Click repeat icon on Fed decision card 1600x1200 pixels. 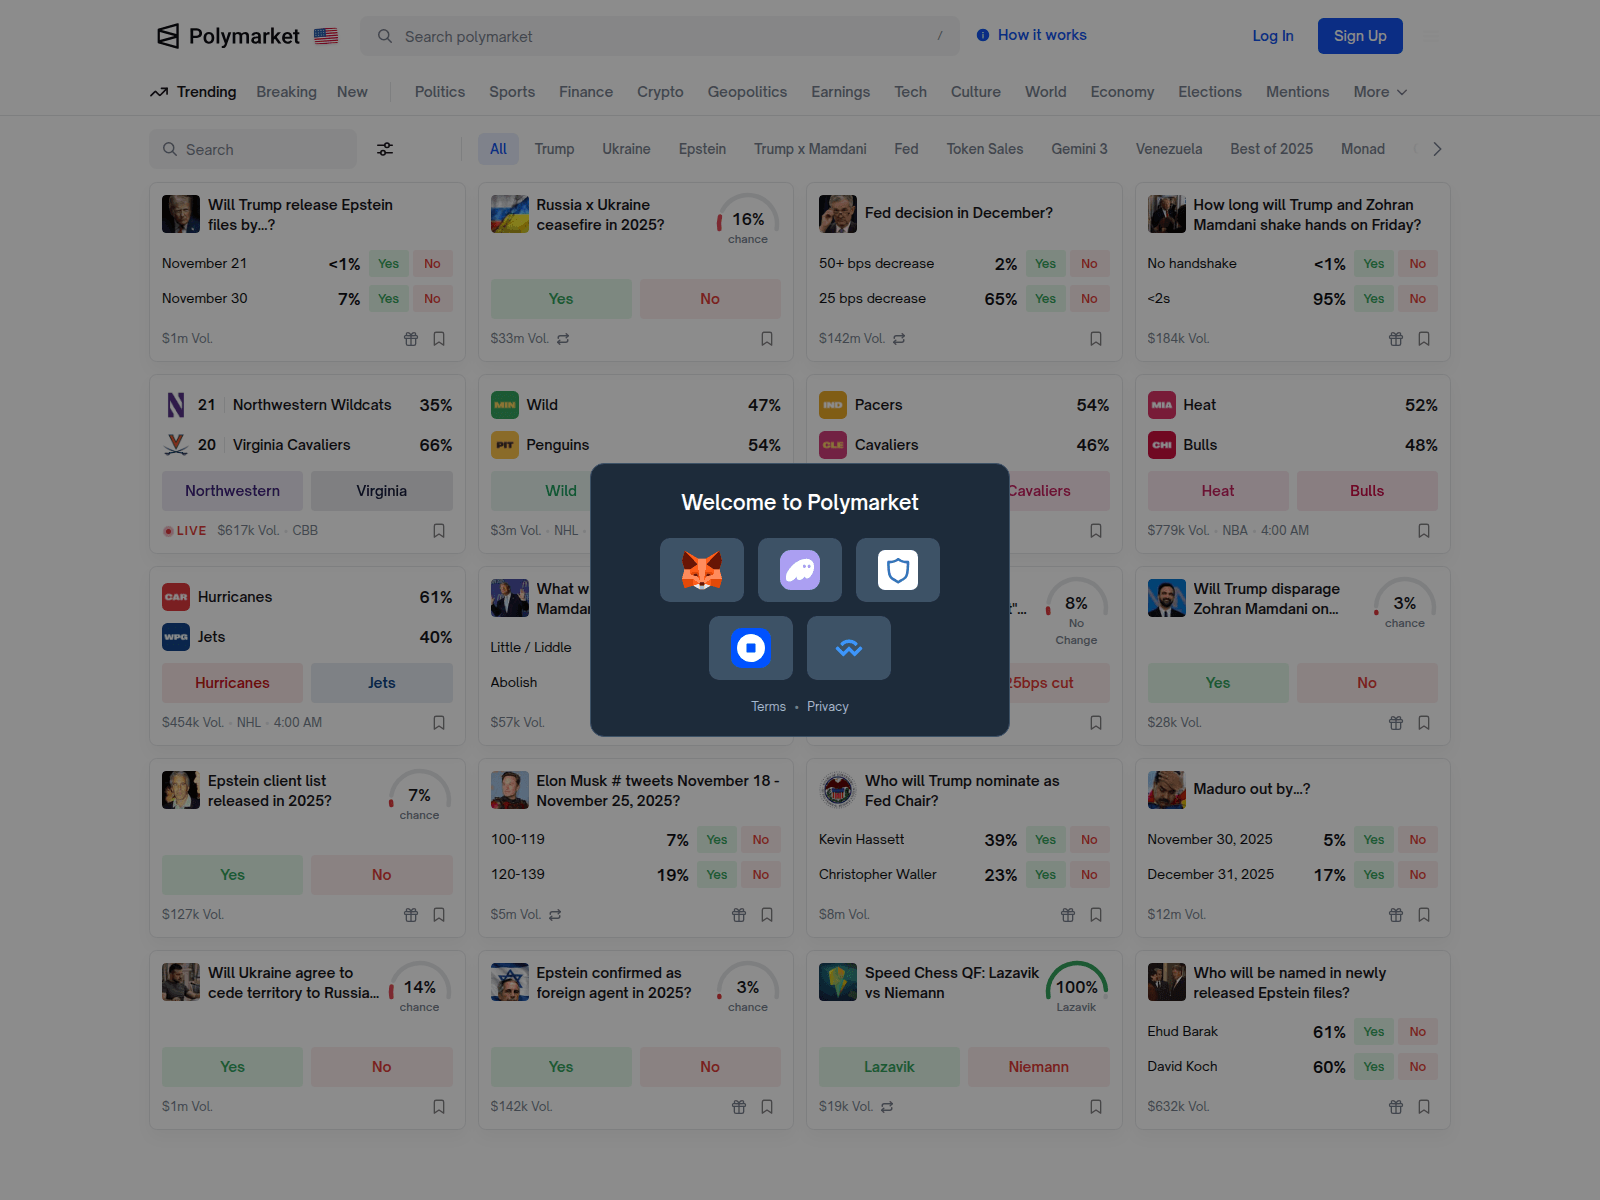pos(899,339)
